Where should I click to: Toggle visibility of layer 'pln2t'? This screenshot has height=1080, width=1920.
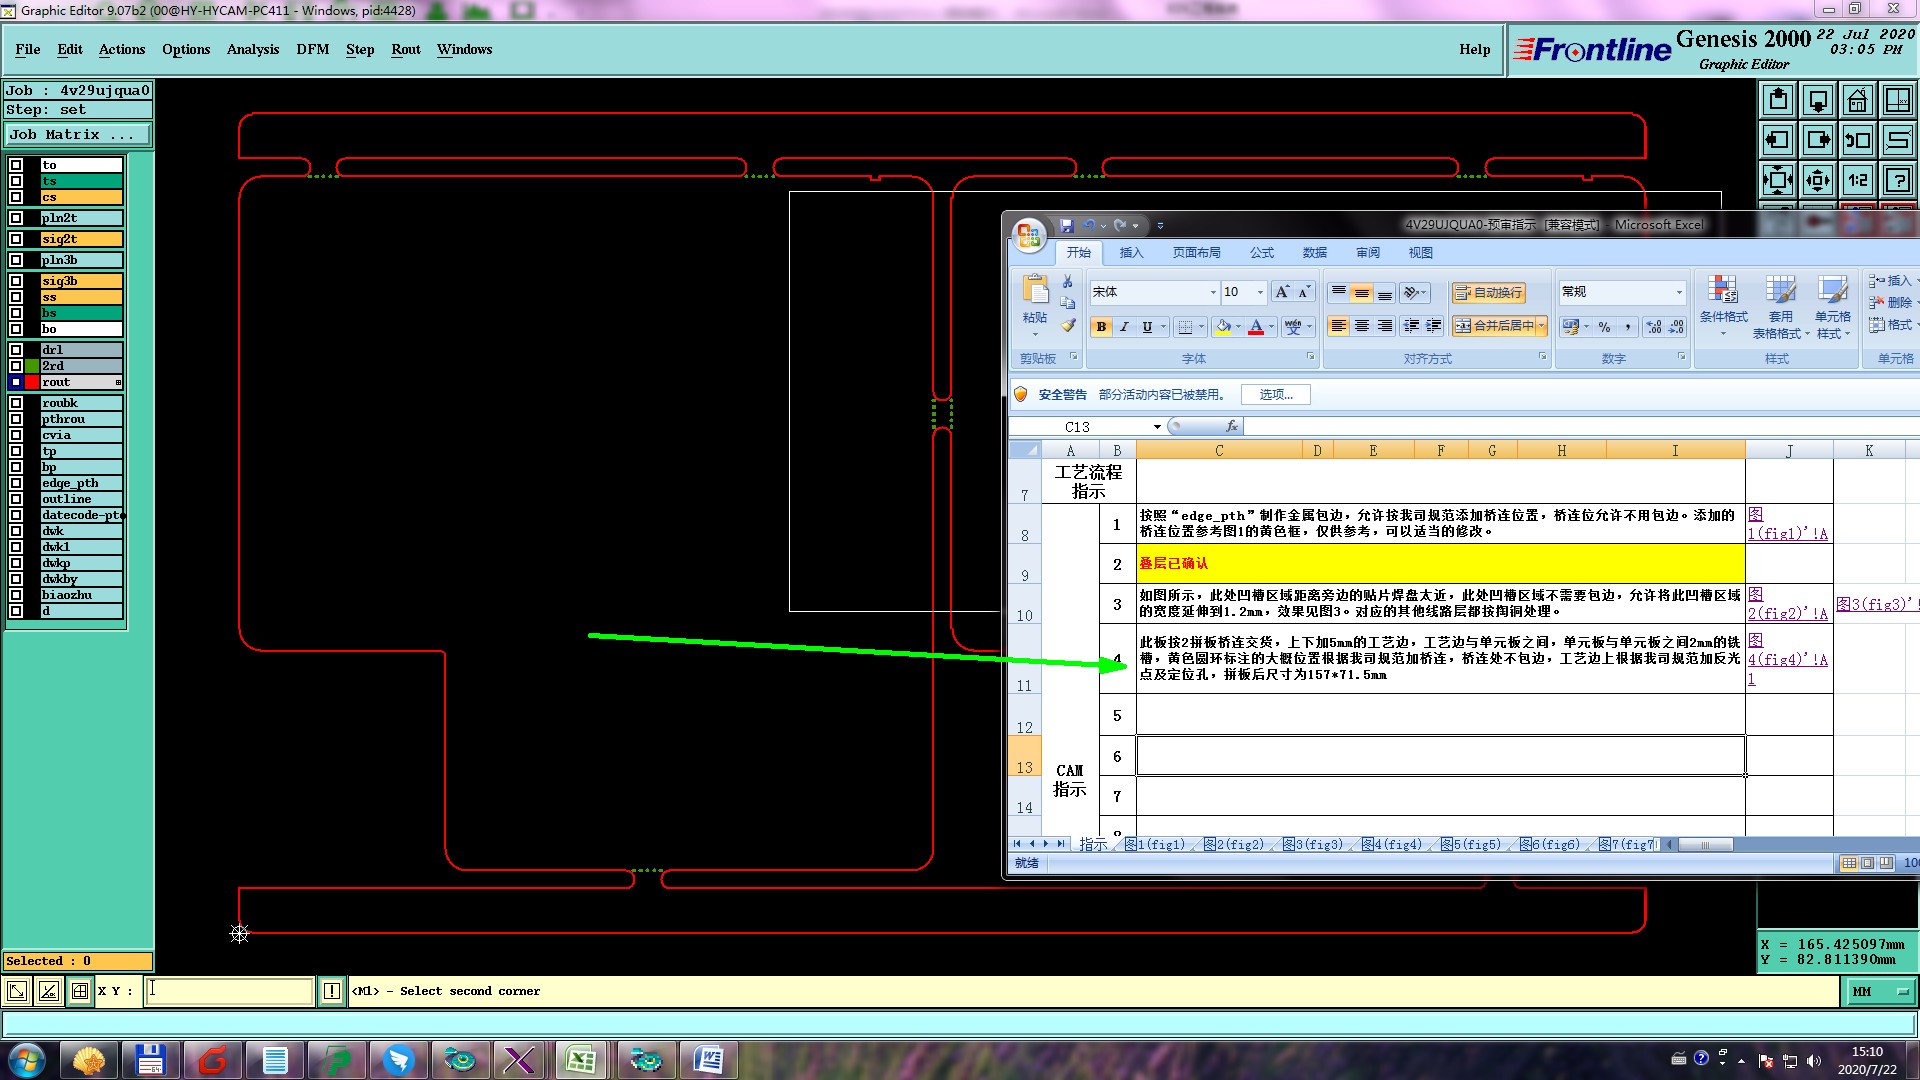click(16, 218)
